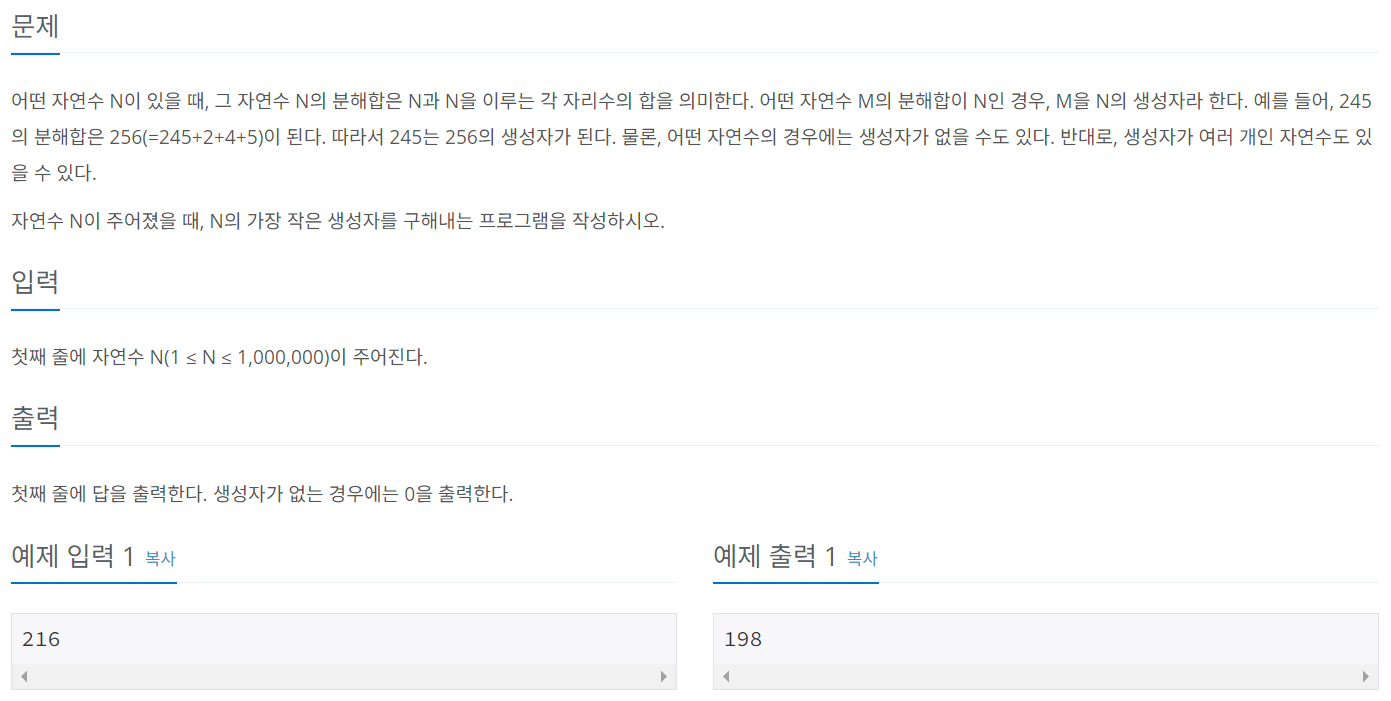Screen dimensions: 1391x701
Task: Click the 예제 입력 1 heading
Action: 73,557
